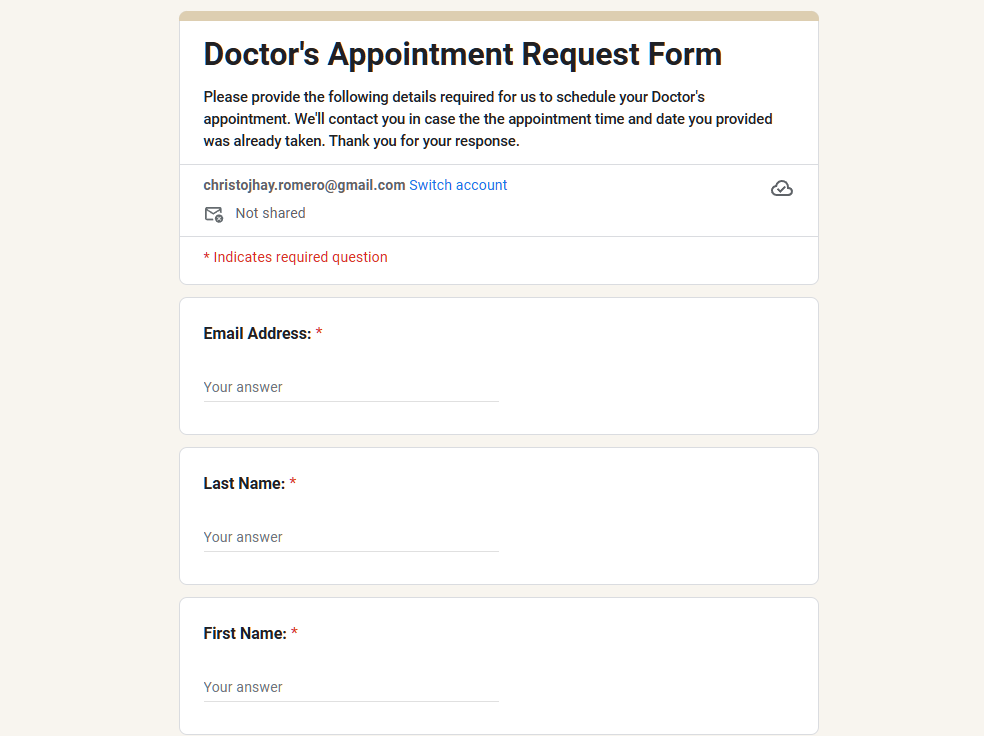984x736 pixels.
Task: Click the beige page background outside form
Action: [x=90, y=400]
